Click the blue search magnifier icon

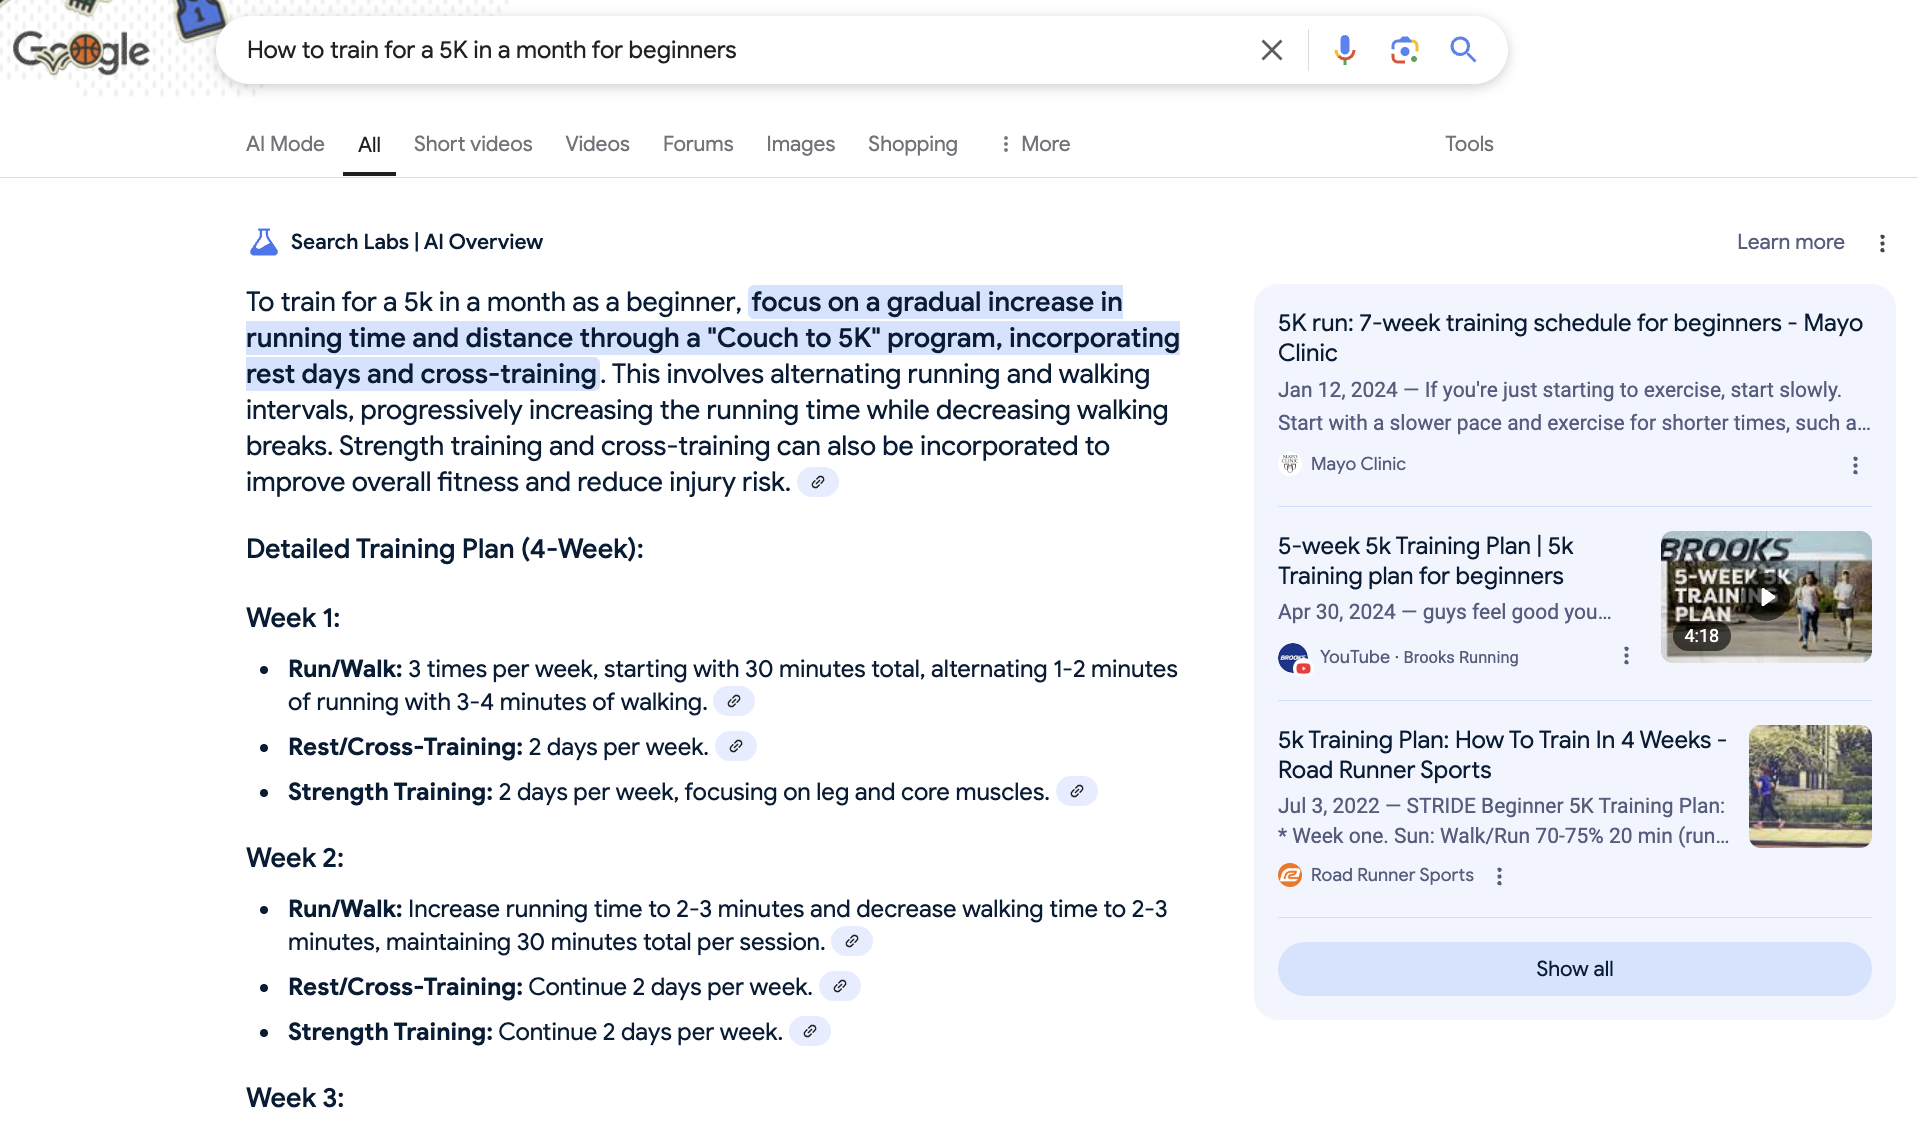[x=1463, y=50]
